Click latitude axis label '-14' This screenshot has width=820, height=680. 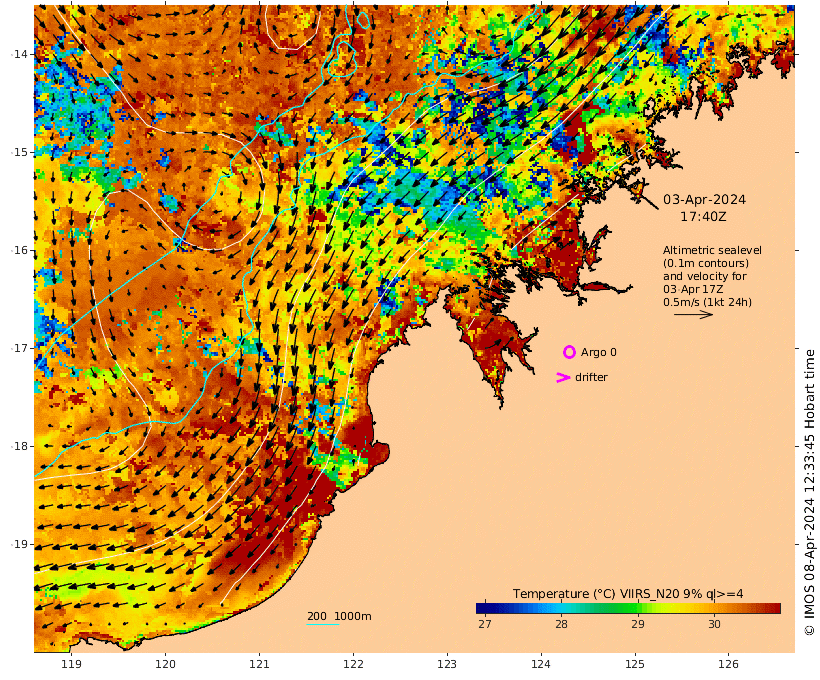coord(20,54)
